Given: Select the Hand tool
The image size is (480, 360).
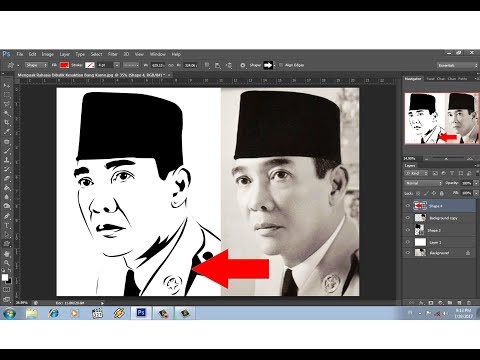Looking at the screenshot, I should pyautogui.click(x=6, y=254).
